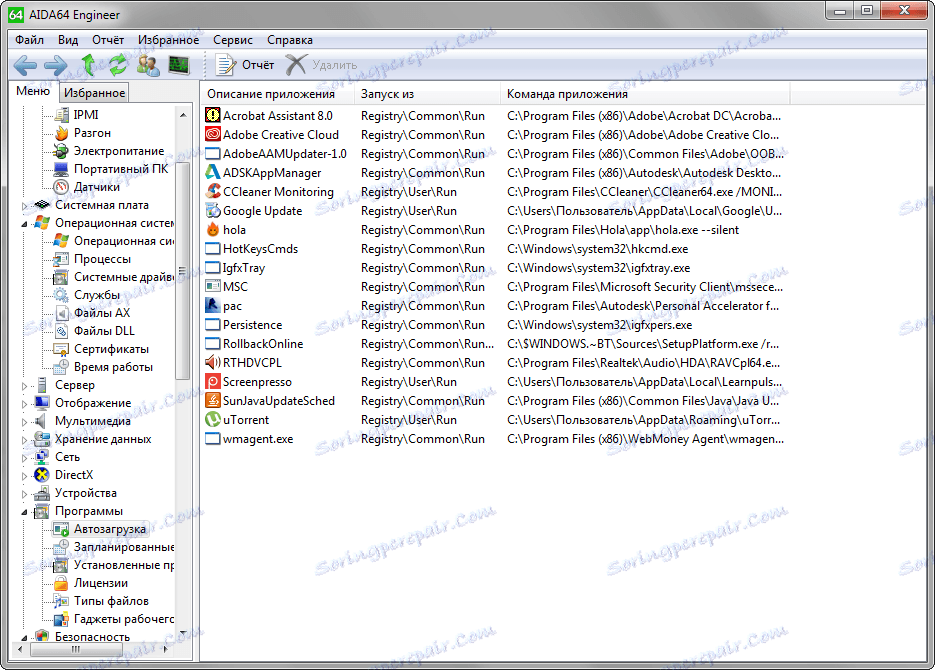The width and height of the screenshot is (935, 670).
Task: Click the tree horizontal scrollbar right arrow
Action: click(x=166, y=649)
